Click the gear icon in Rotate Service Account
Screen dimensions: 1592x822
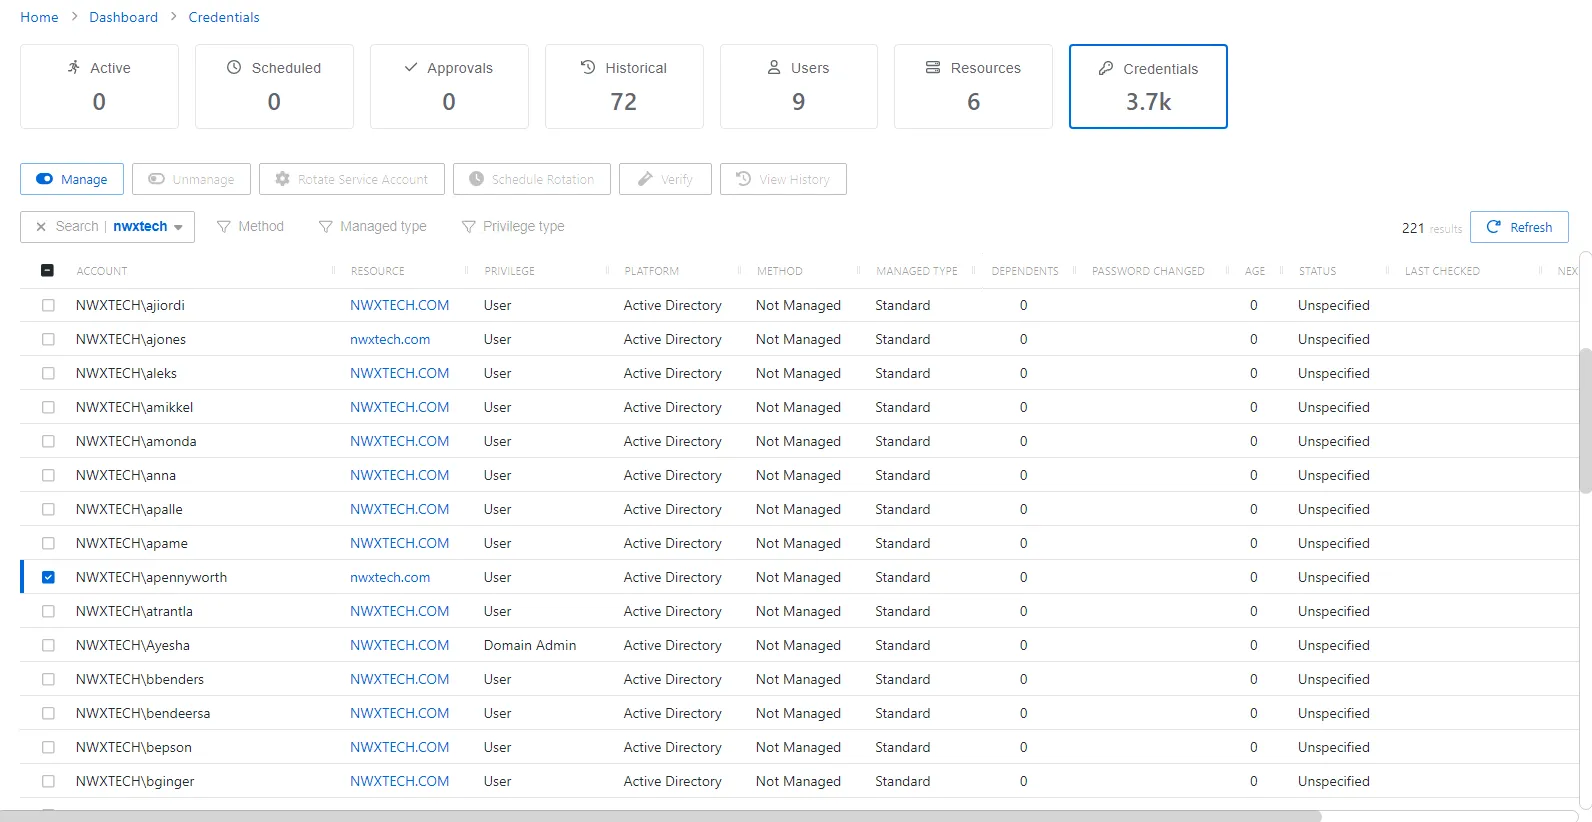[282, 179]
